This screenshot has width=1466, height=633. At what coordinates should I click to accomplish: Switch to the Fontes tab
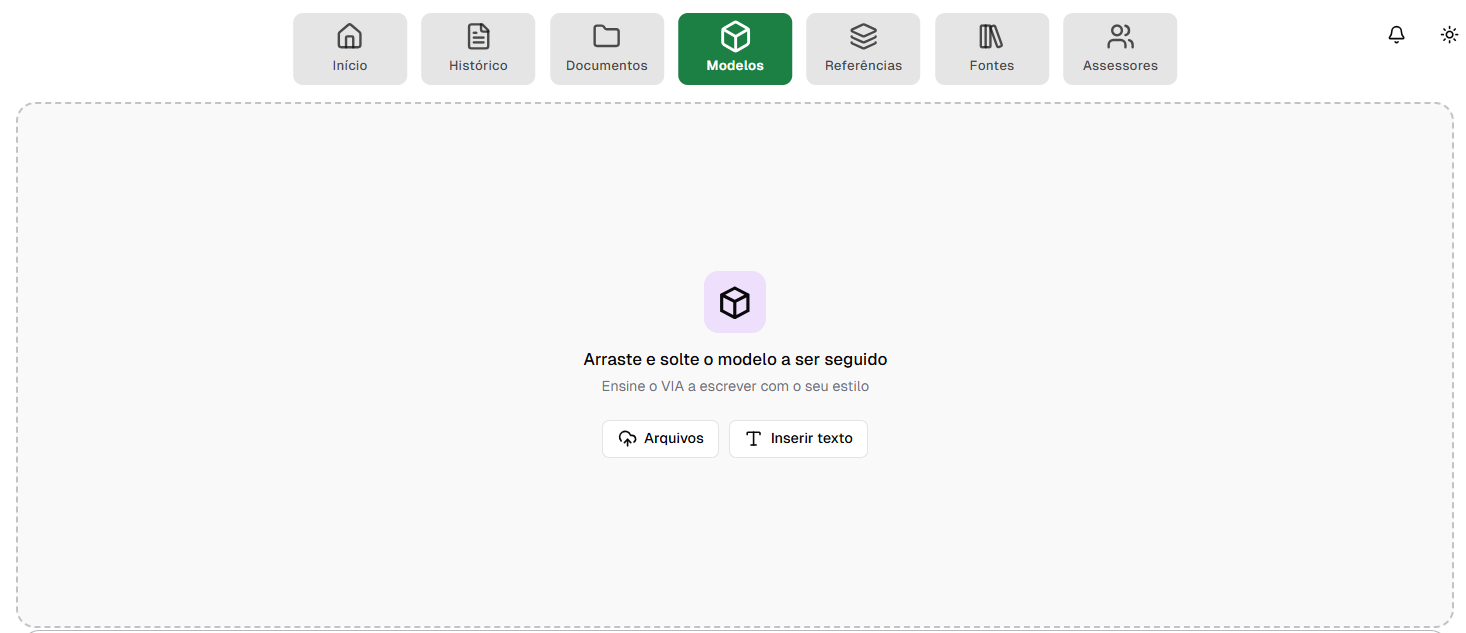(992, 49)
